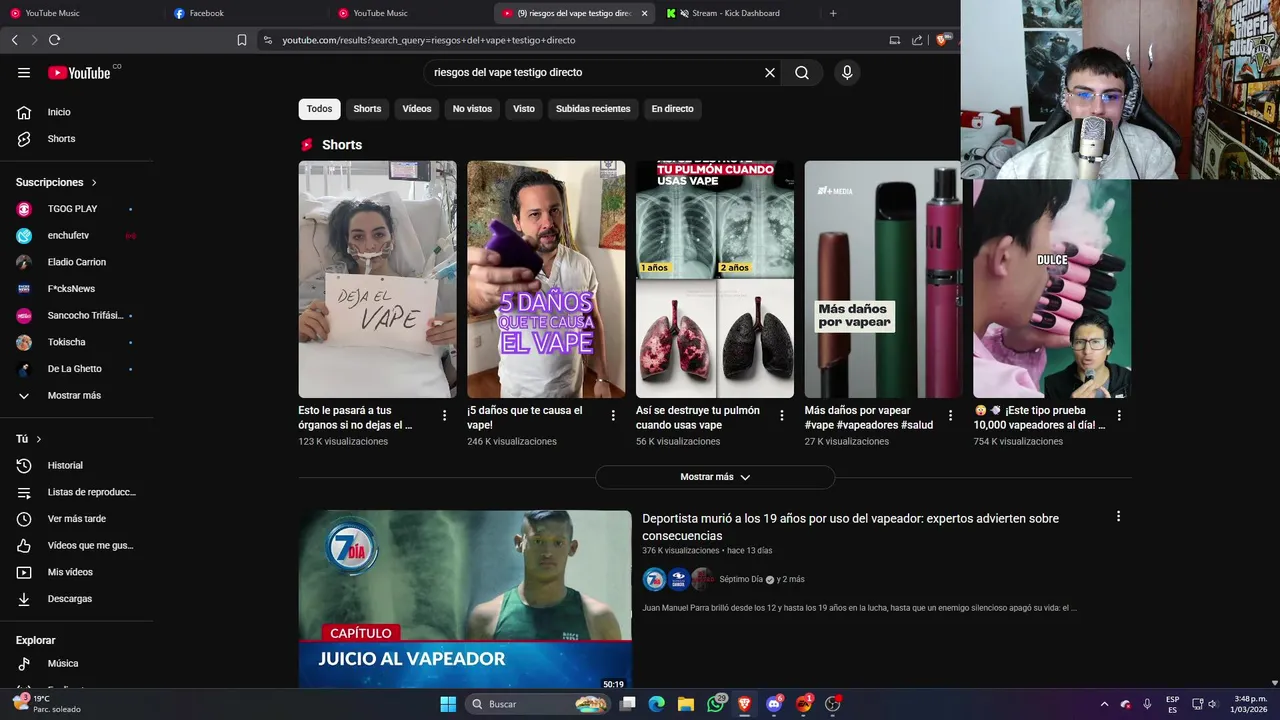Open options menu for '5 daños' short
The width and height of the screenshot is (1280, 720).
click(613, 415)
